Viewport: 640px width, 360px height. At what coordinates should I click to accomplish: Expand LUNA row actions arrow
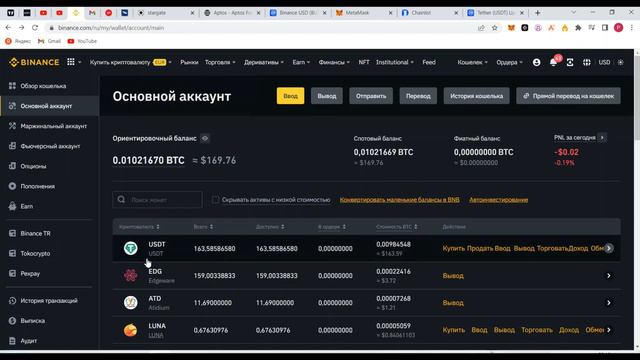click(x=609, y=330)
